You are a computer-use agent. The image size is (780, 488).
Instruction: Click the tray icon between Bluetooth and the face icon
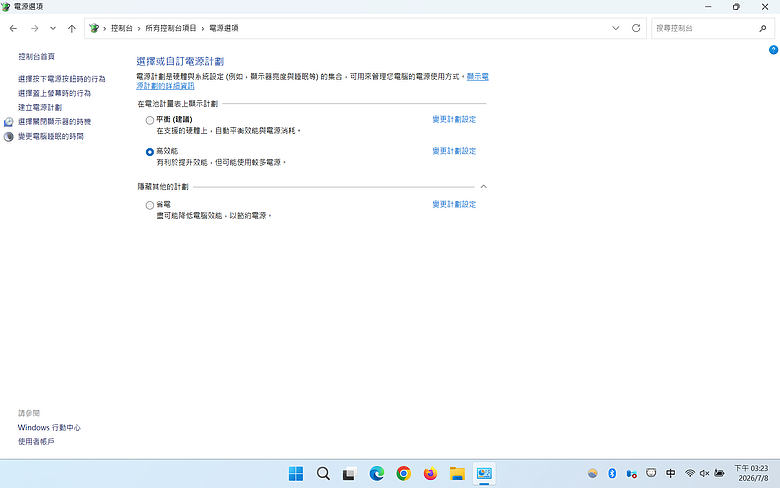[x=632, y=474]
